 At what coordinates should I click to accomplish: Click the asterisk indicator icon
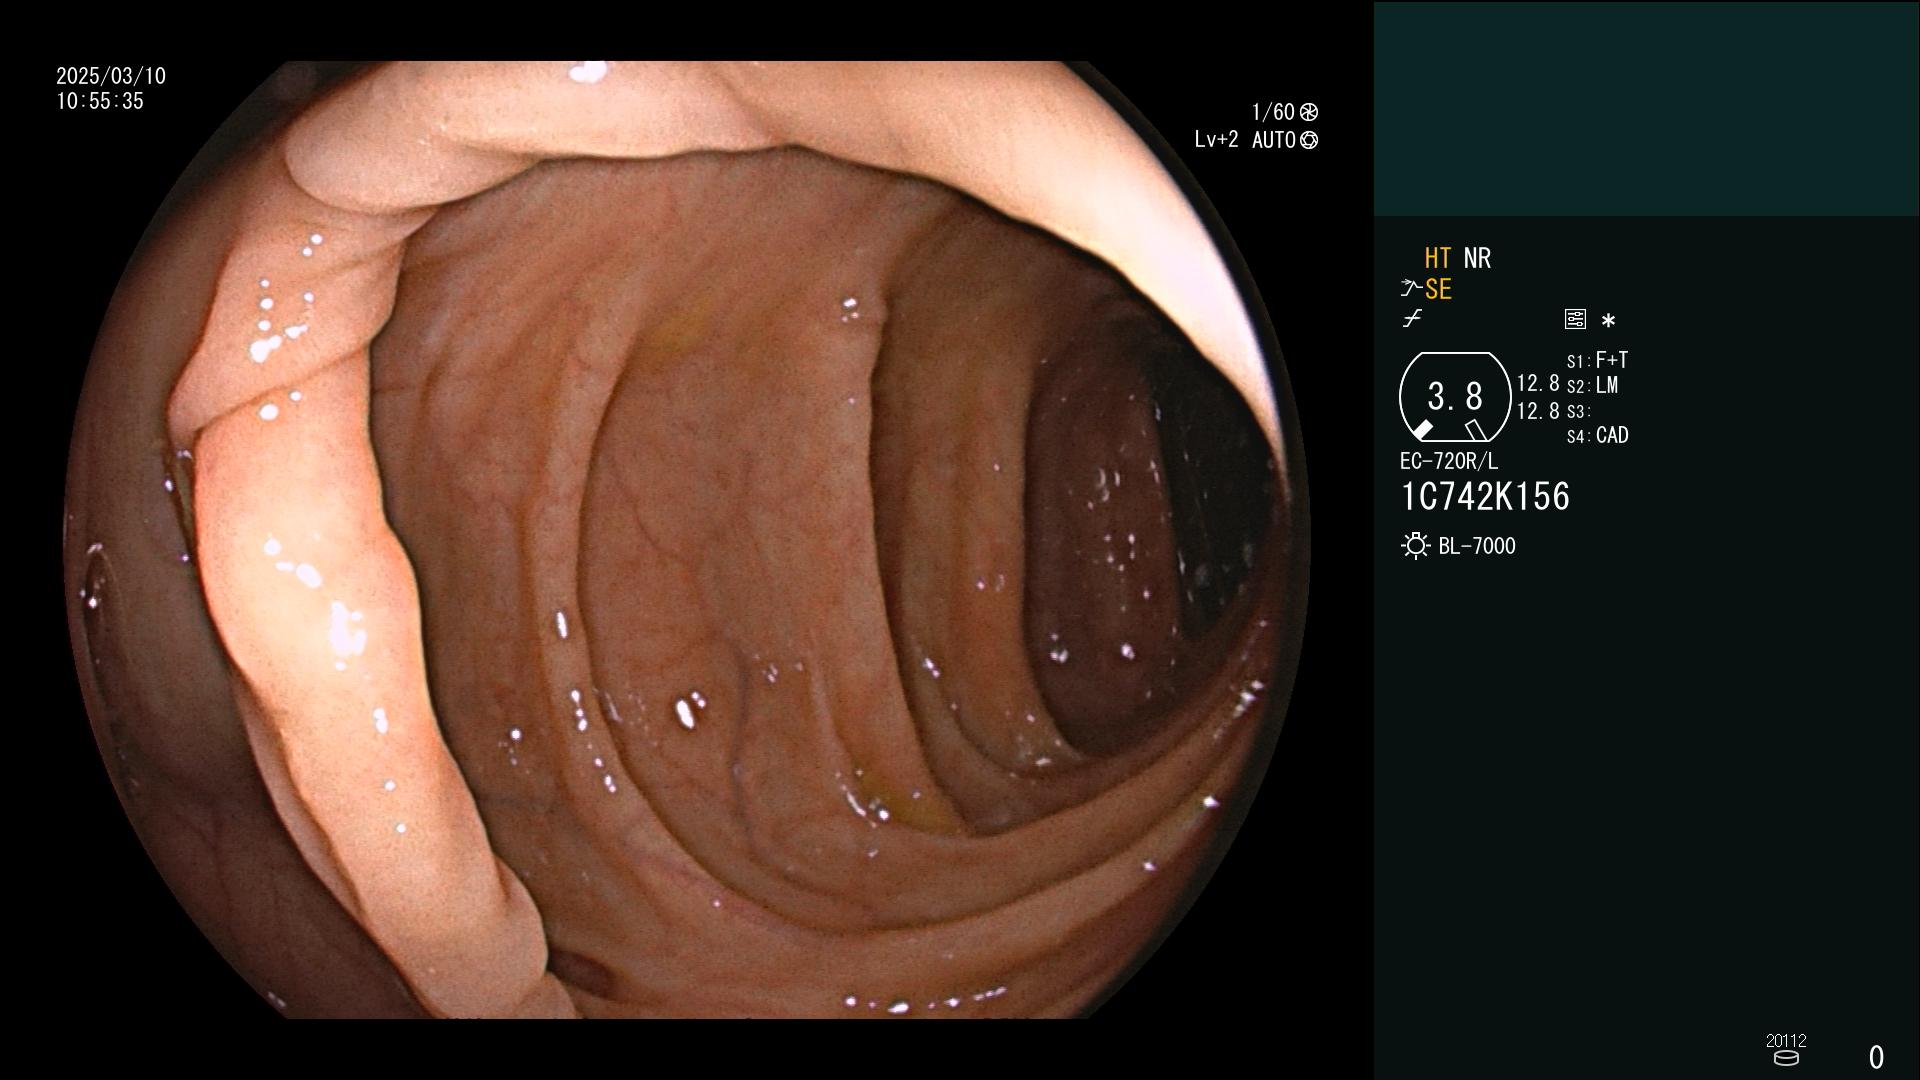(x=1608, y=320)
